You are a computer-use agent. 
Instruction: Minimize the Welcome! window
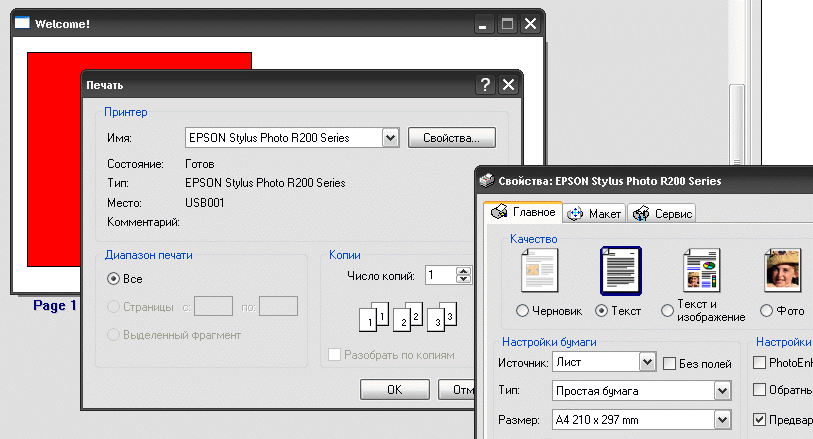click(x=483, y=24)
